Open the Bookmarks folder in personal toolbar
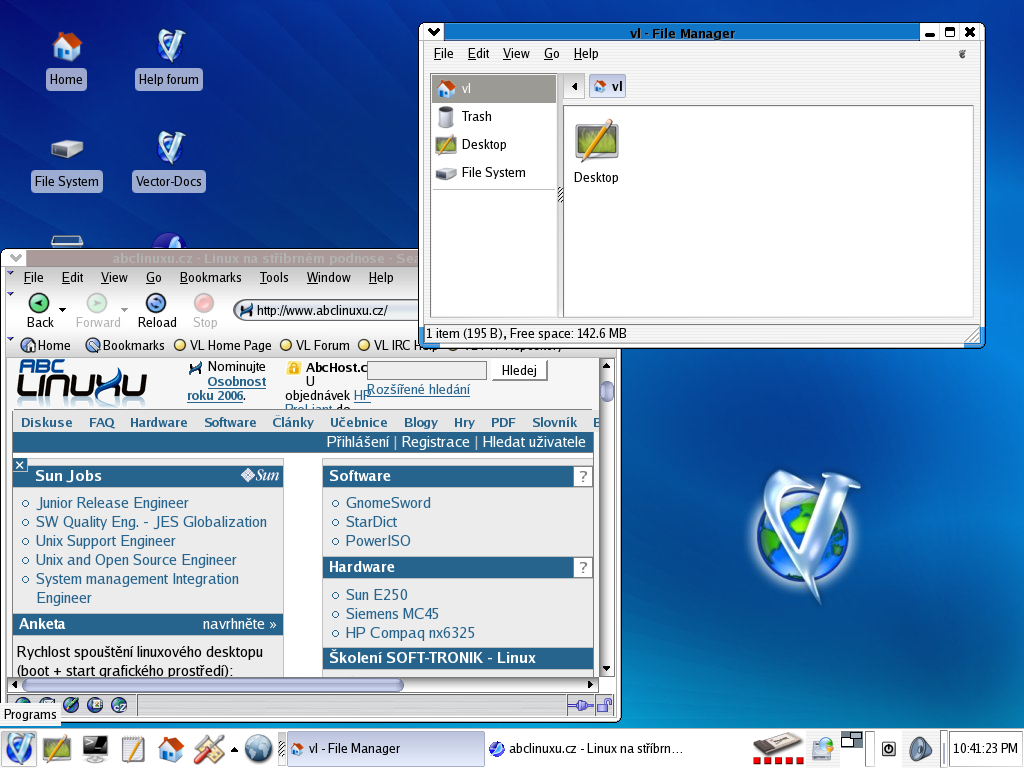1024x768 pixels. (125, 345)
